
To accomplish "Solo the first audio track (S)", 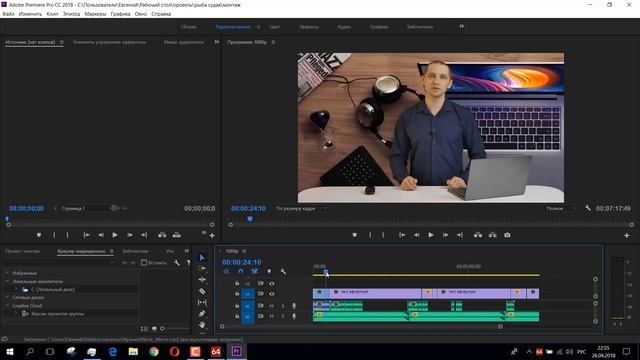I will (283, 306).
